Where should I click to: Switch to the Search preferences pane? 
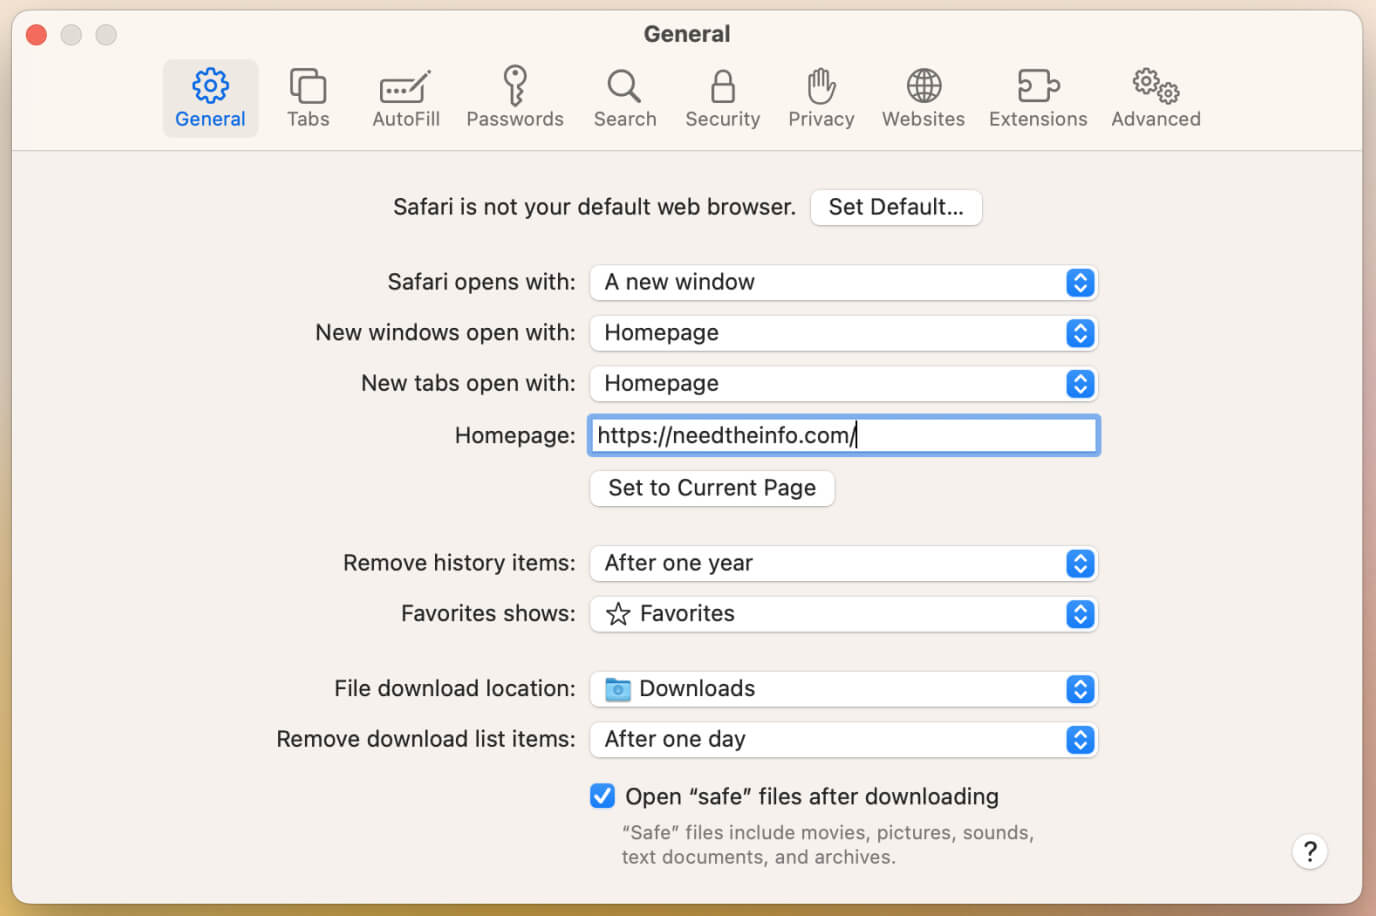click(x=624, y=98)
